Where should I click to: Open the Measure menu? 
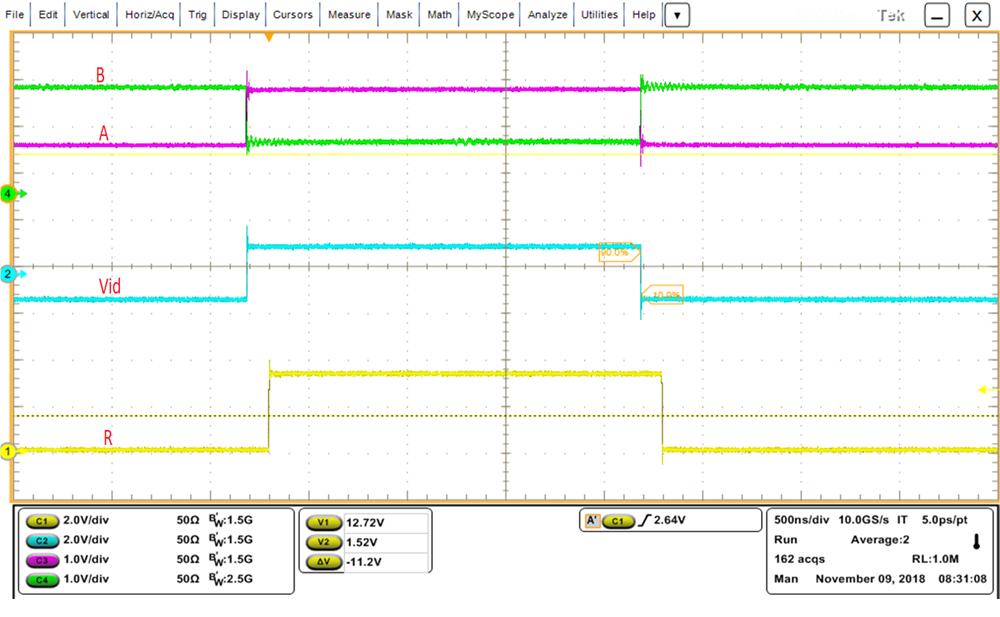[x=349, y=14]
